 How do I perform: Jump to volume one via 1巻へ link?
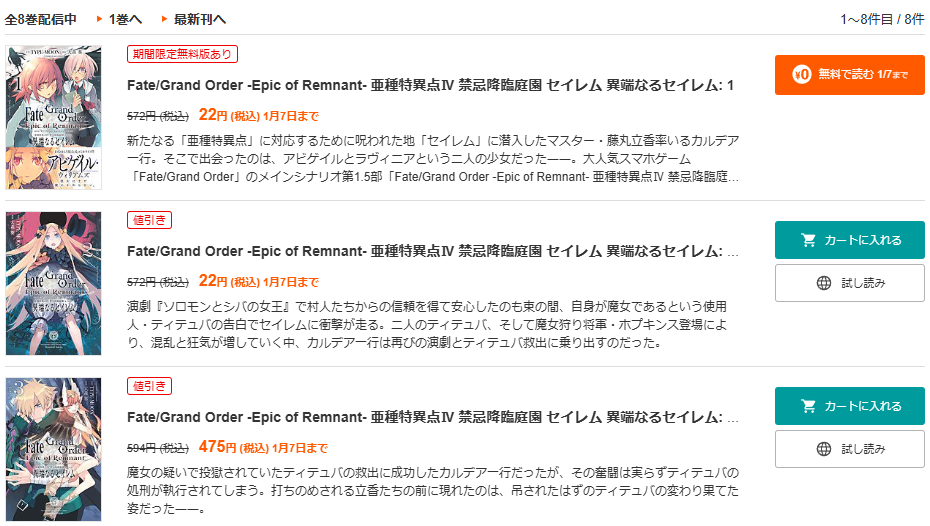pos(125,19)
